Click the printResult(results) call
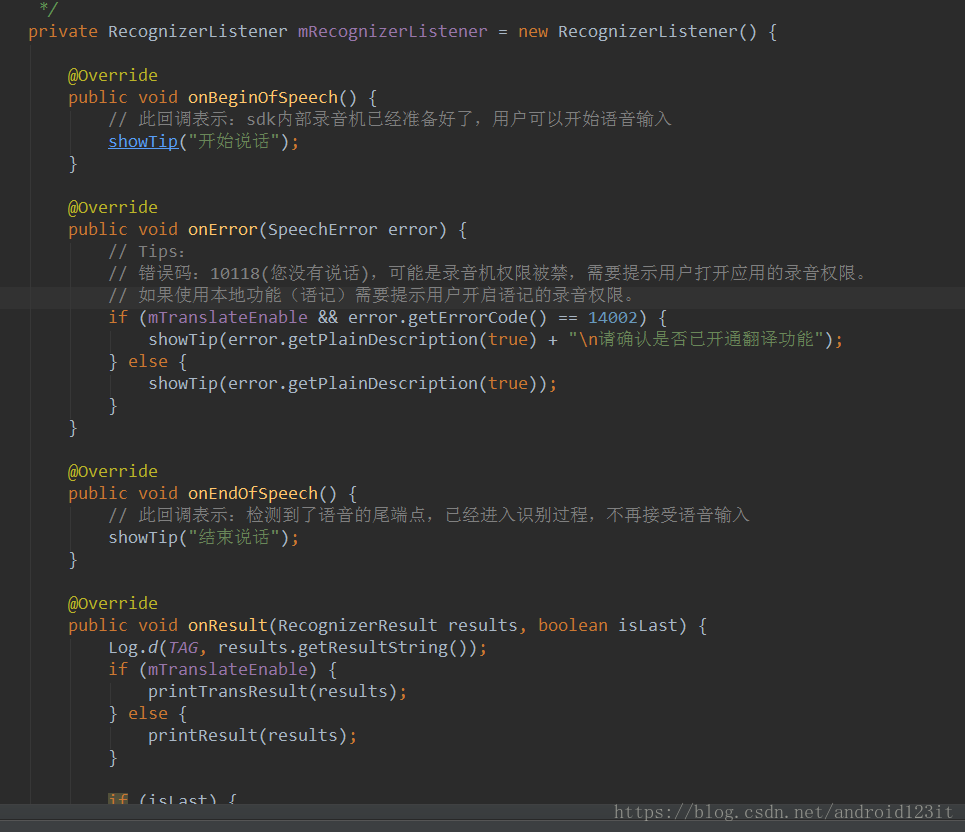The width and height of the screenshot is (965, 832). click(252, 735)
